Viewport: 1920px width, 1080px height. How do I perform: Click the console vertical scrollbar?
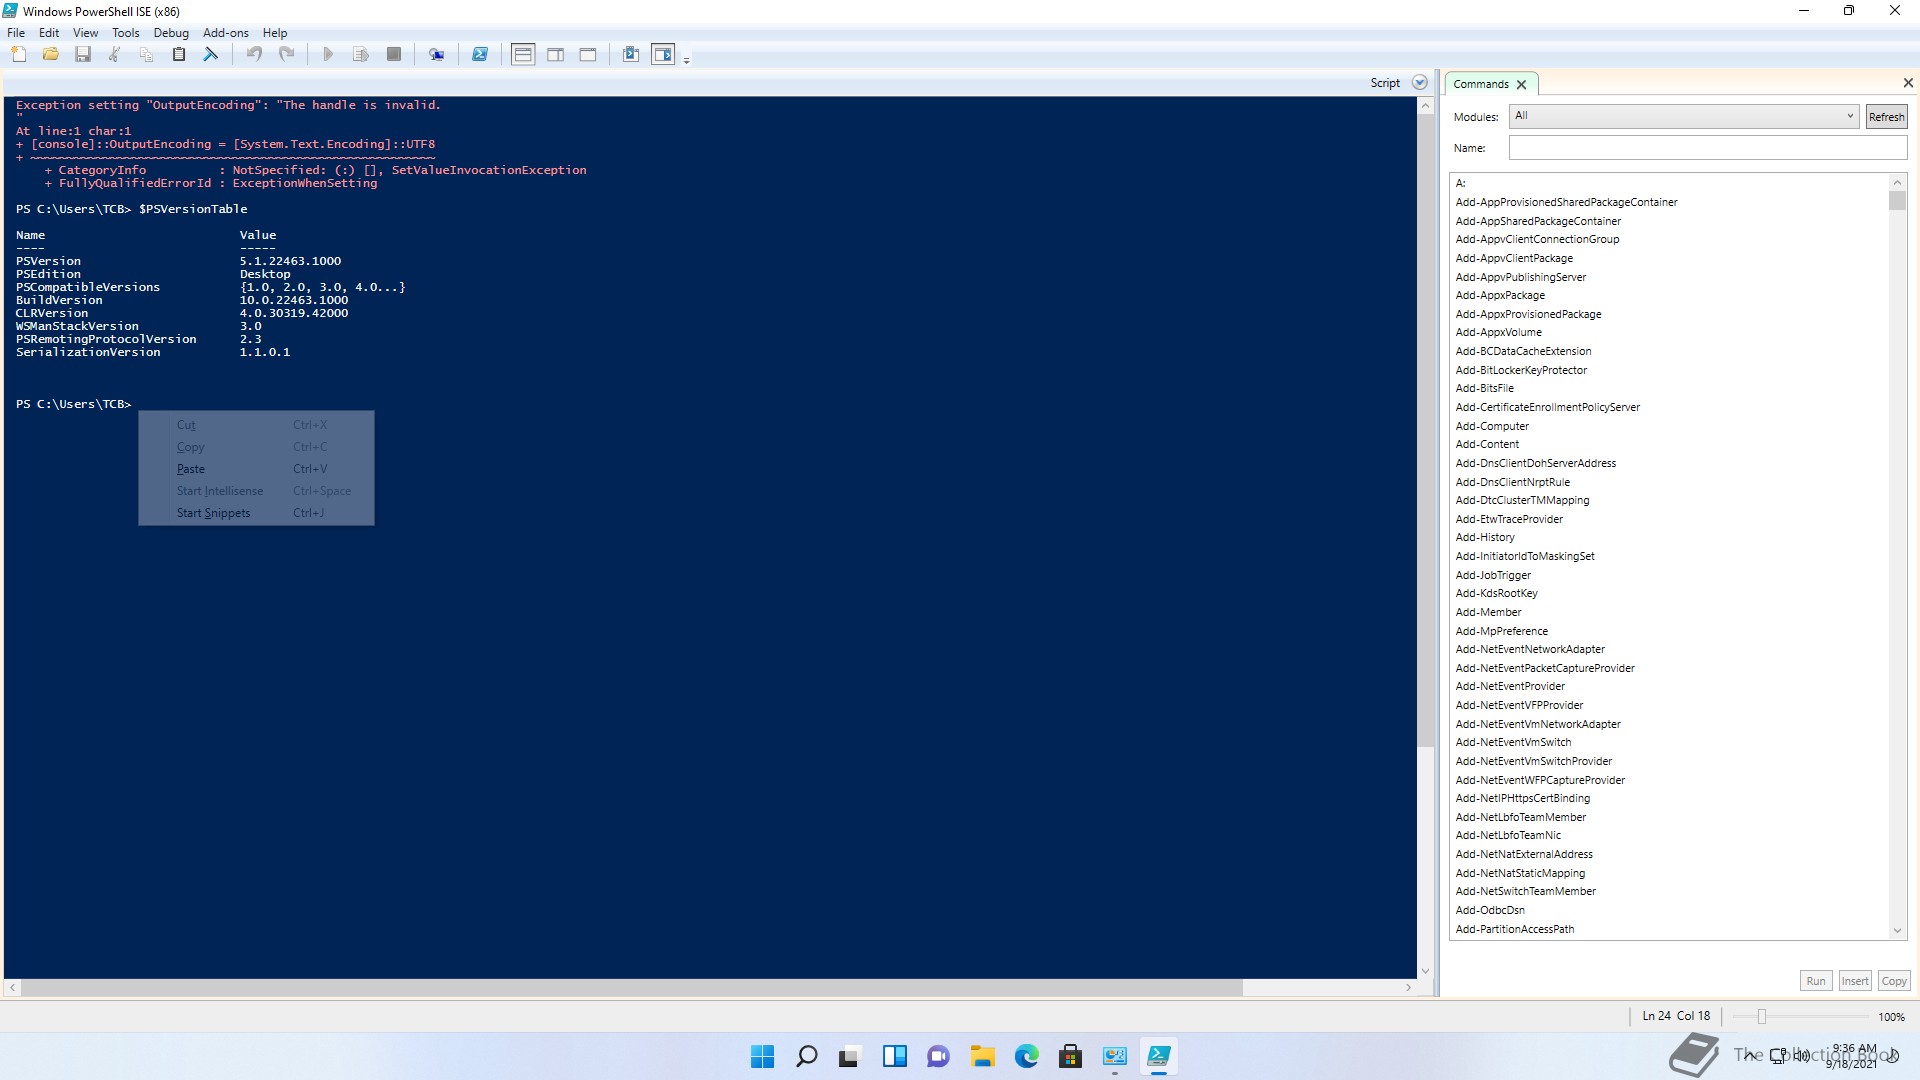click(x=1425, y=430)
